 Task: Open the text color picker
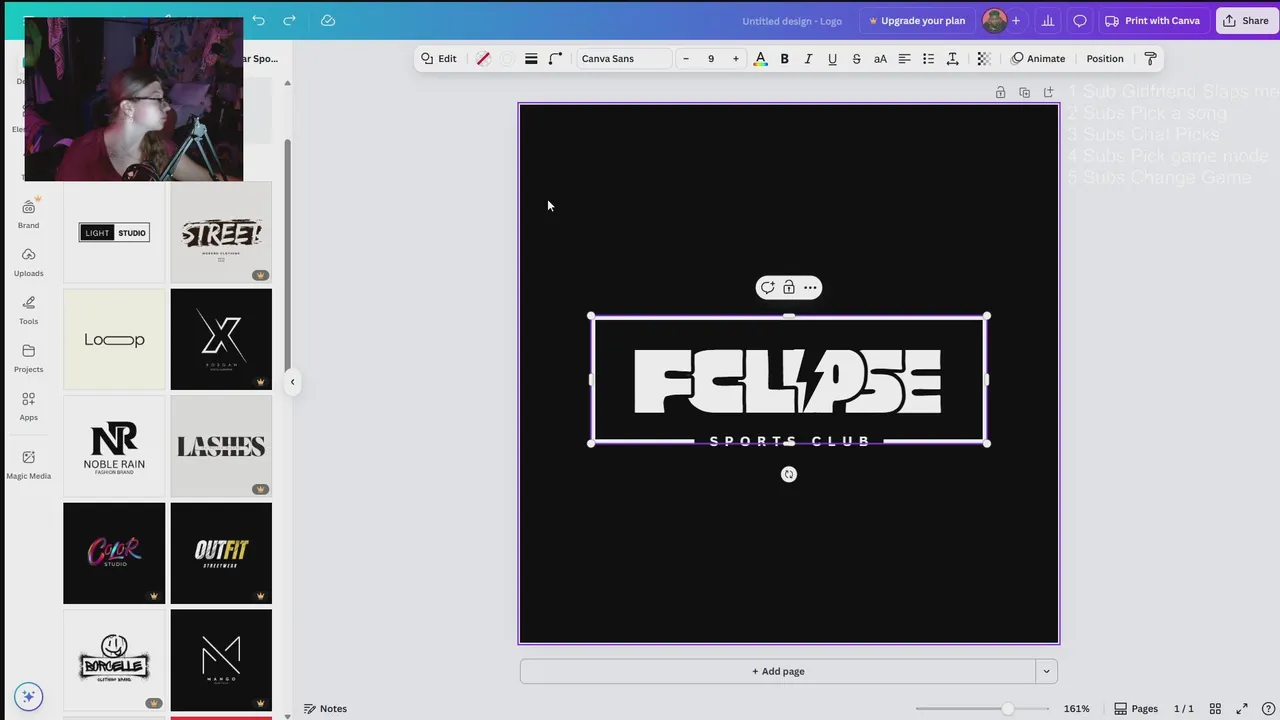coord(760,59)
